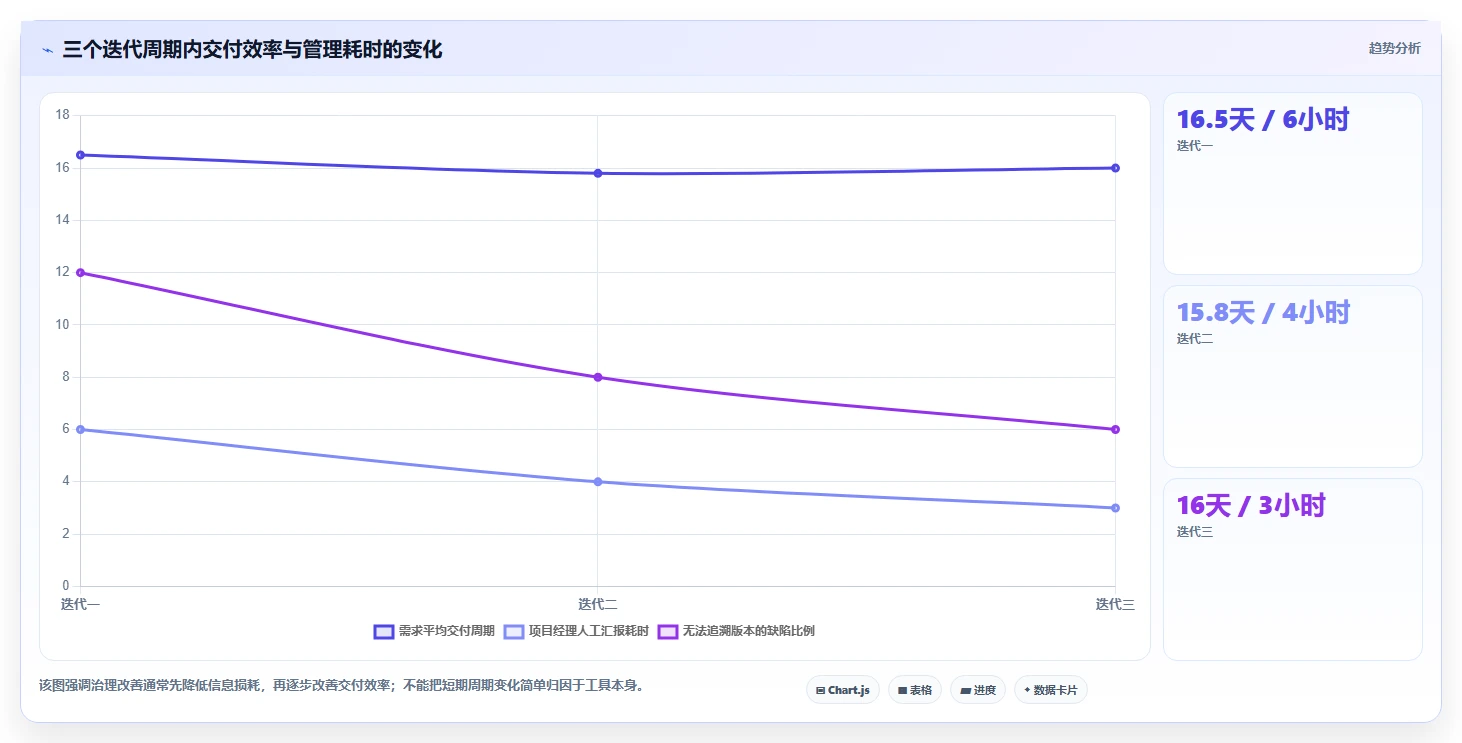The width and height of the screenshot is (1462, 743).
Task: Click the light-blue 4 point at 迭代二
Action: 598,482
